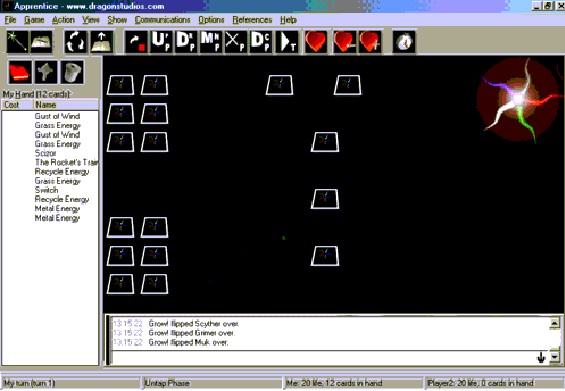Go to Draw Phase (DP) icon
This screenshot has width=565, height=391.
coord(186,42)
